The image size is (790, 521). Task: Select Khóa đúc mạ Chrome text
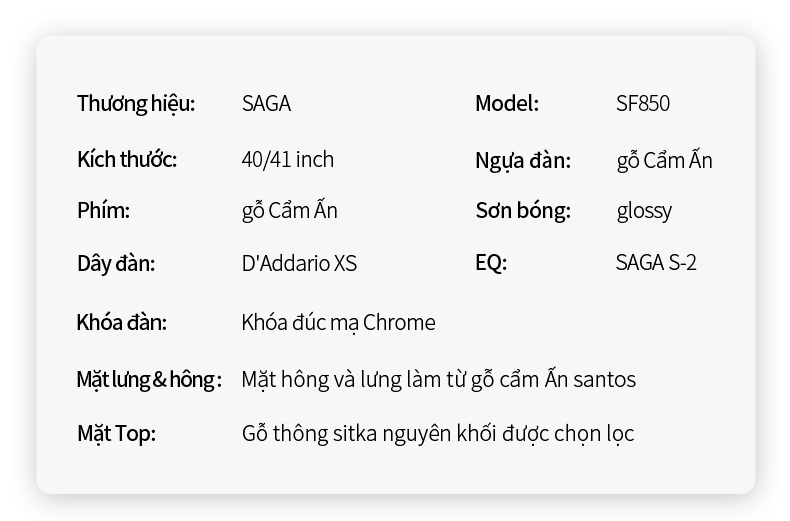[339, 322]
